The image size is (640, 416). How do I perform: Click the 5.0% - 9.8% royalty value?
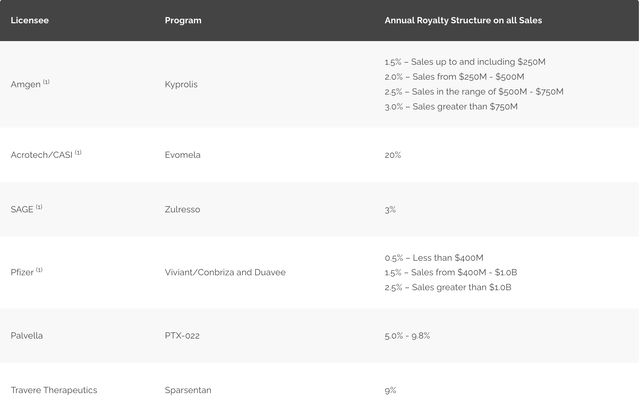click(407, 336)
